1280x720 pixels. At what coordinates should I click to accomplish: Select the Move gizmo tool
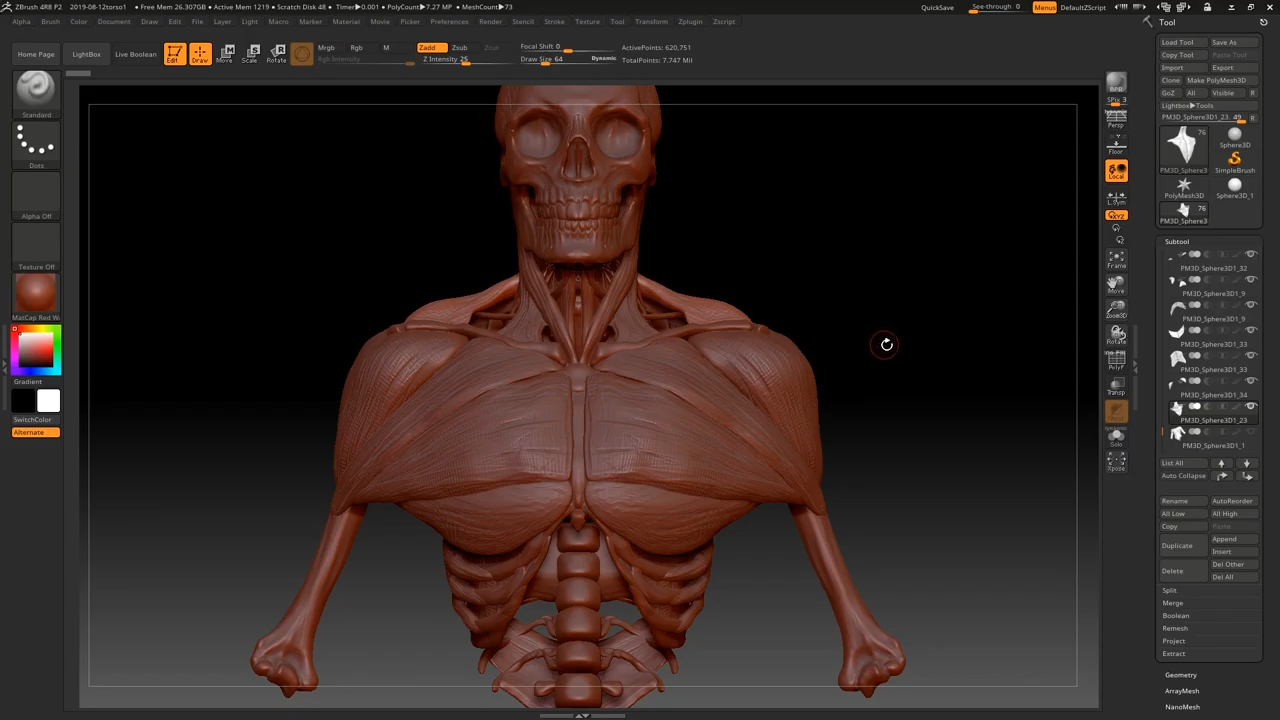click(225, 54)
